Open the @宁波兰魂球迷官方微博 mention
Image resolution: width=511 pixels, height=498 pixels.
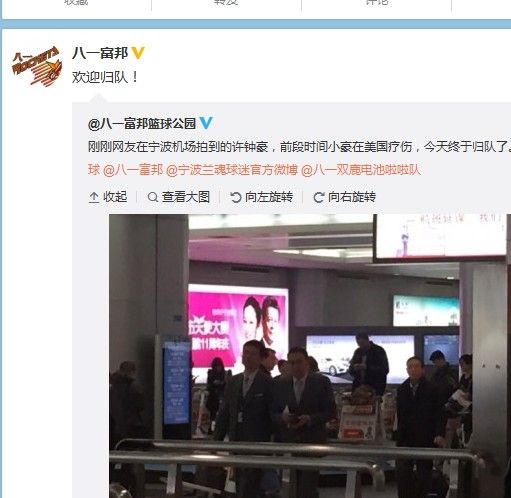(232, 170)
